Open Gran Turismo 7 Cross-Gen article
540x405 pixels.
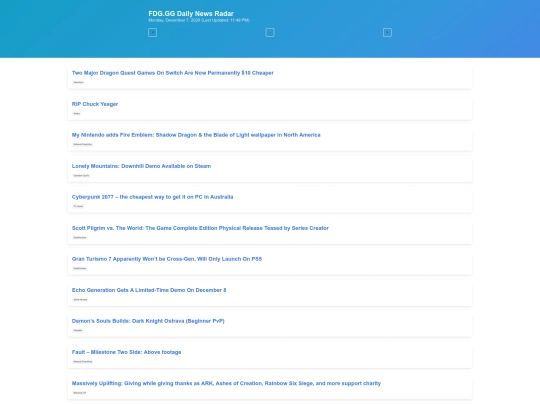point(167,259)
